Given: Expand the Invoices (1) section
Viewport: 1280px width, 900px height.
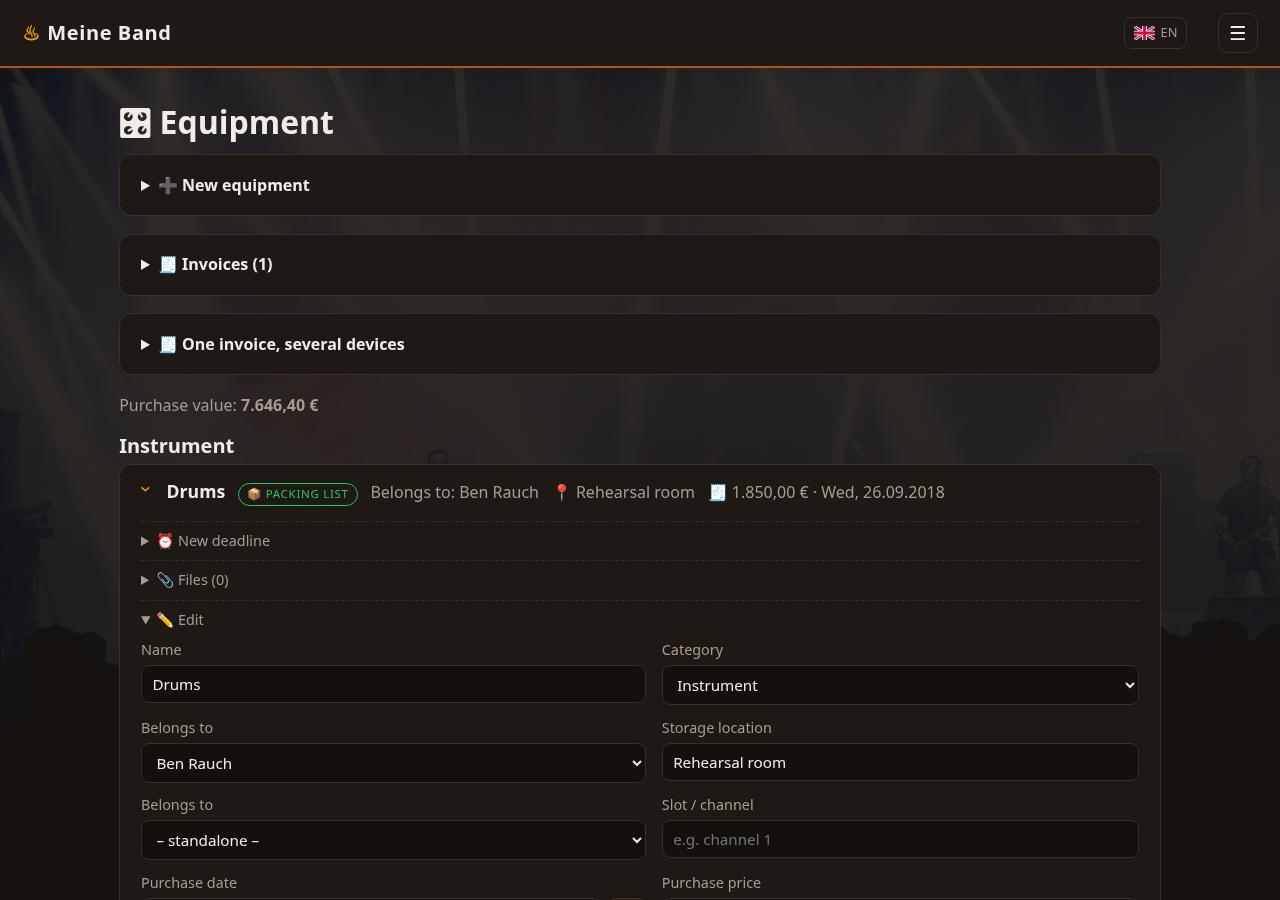Looking at the screenshot, I should coord(640,264).
